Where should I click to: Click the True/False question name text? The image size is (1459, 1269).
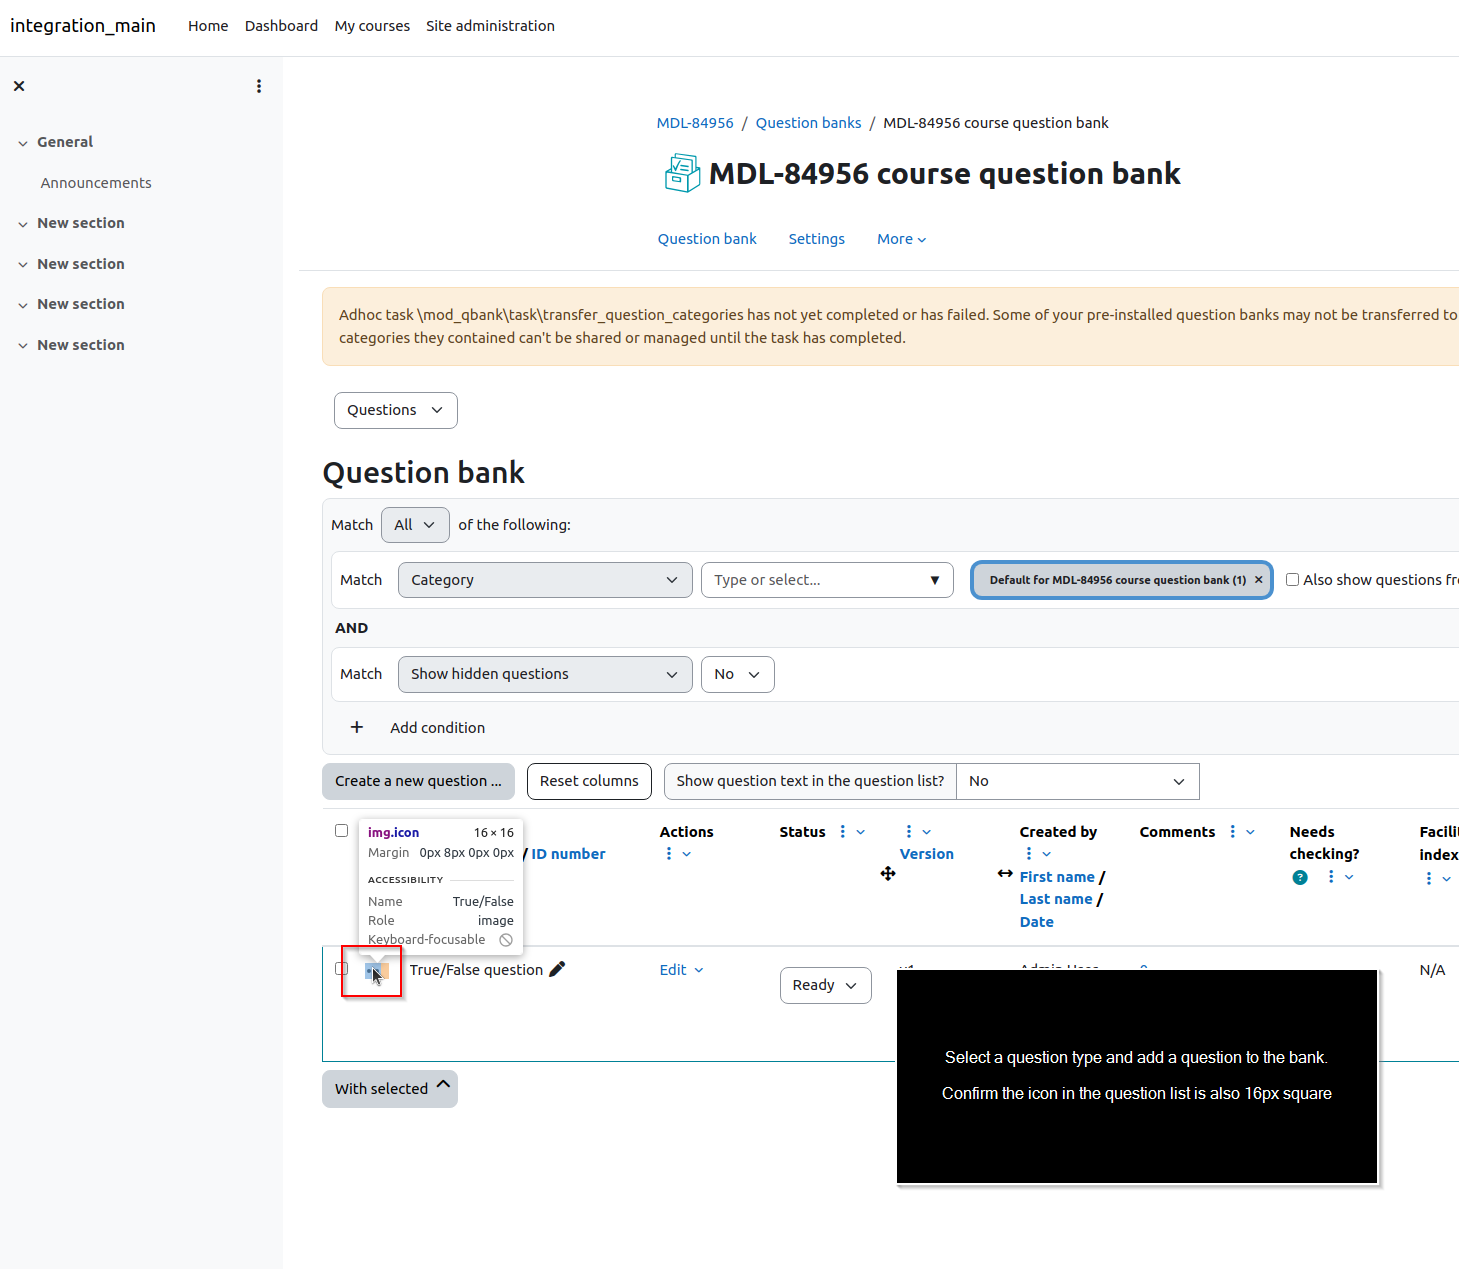[476, 970]
